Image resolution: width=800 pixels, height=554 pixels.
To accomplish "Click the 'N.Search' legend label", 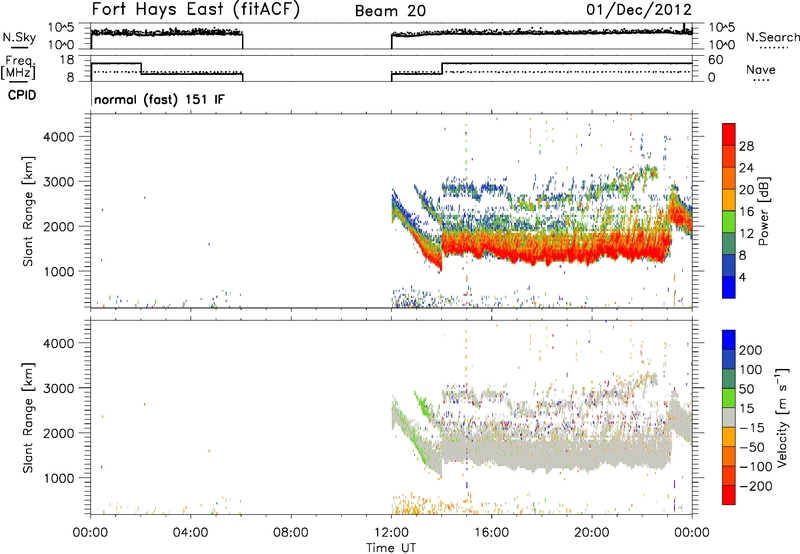I will coord(772,37).
